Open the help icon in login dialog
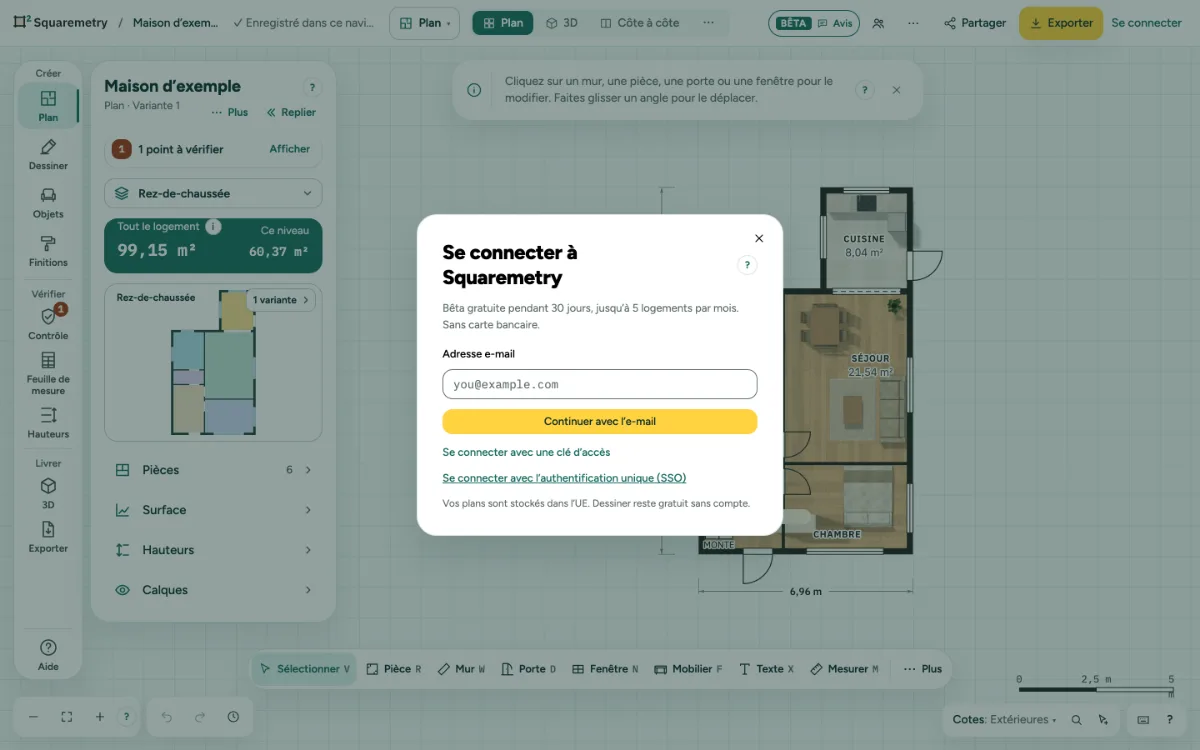1200x750 pixels. (x=747, y=265)
